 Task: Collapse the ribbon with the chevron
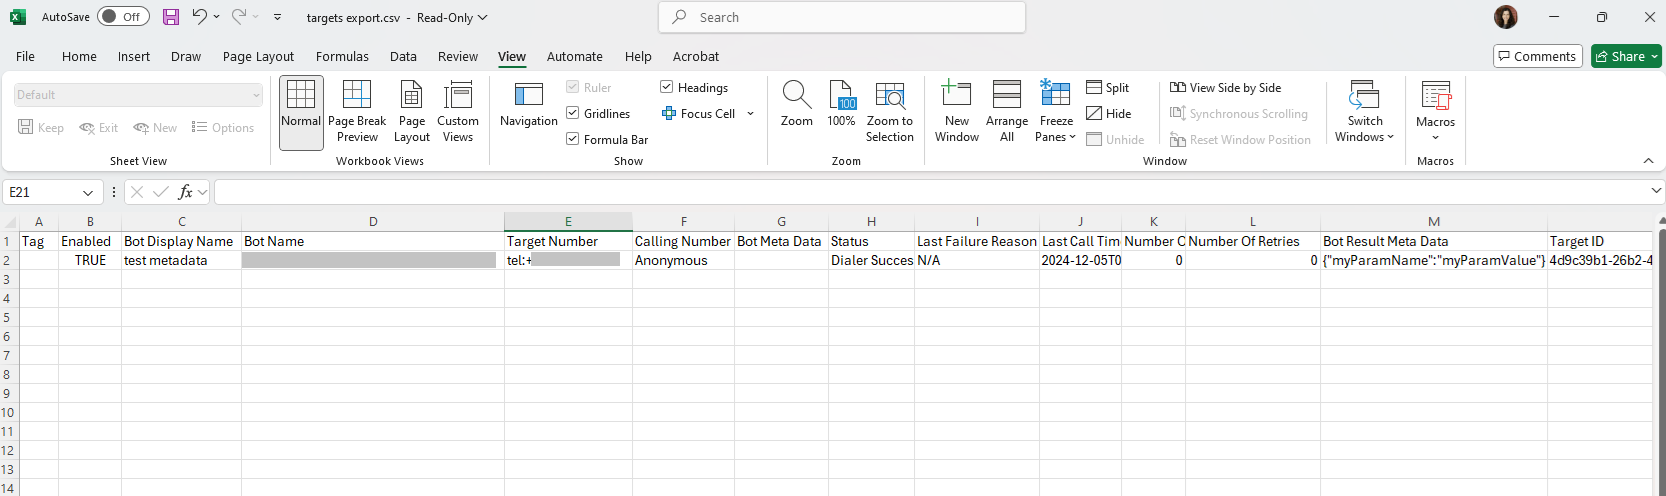(1649, 160)
